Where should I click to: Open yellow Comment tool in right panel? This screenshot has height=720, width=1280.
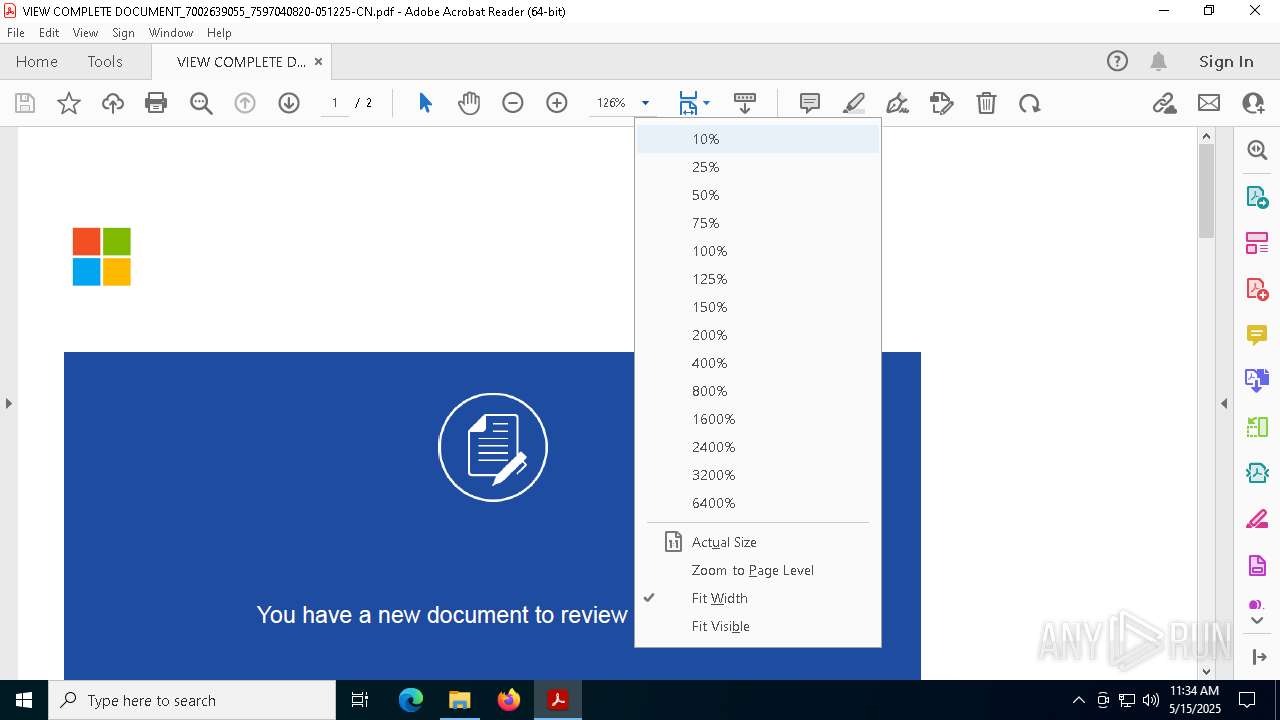(x=1257, y=335)
